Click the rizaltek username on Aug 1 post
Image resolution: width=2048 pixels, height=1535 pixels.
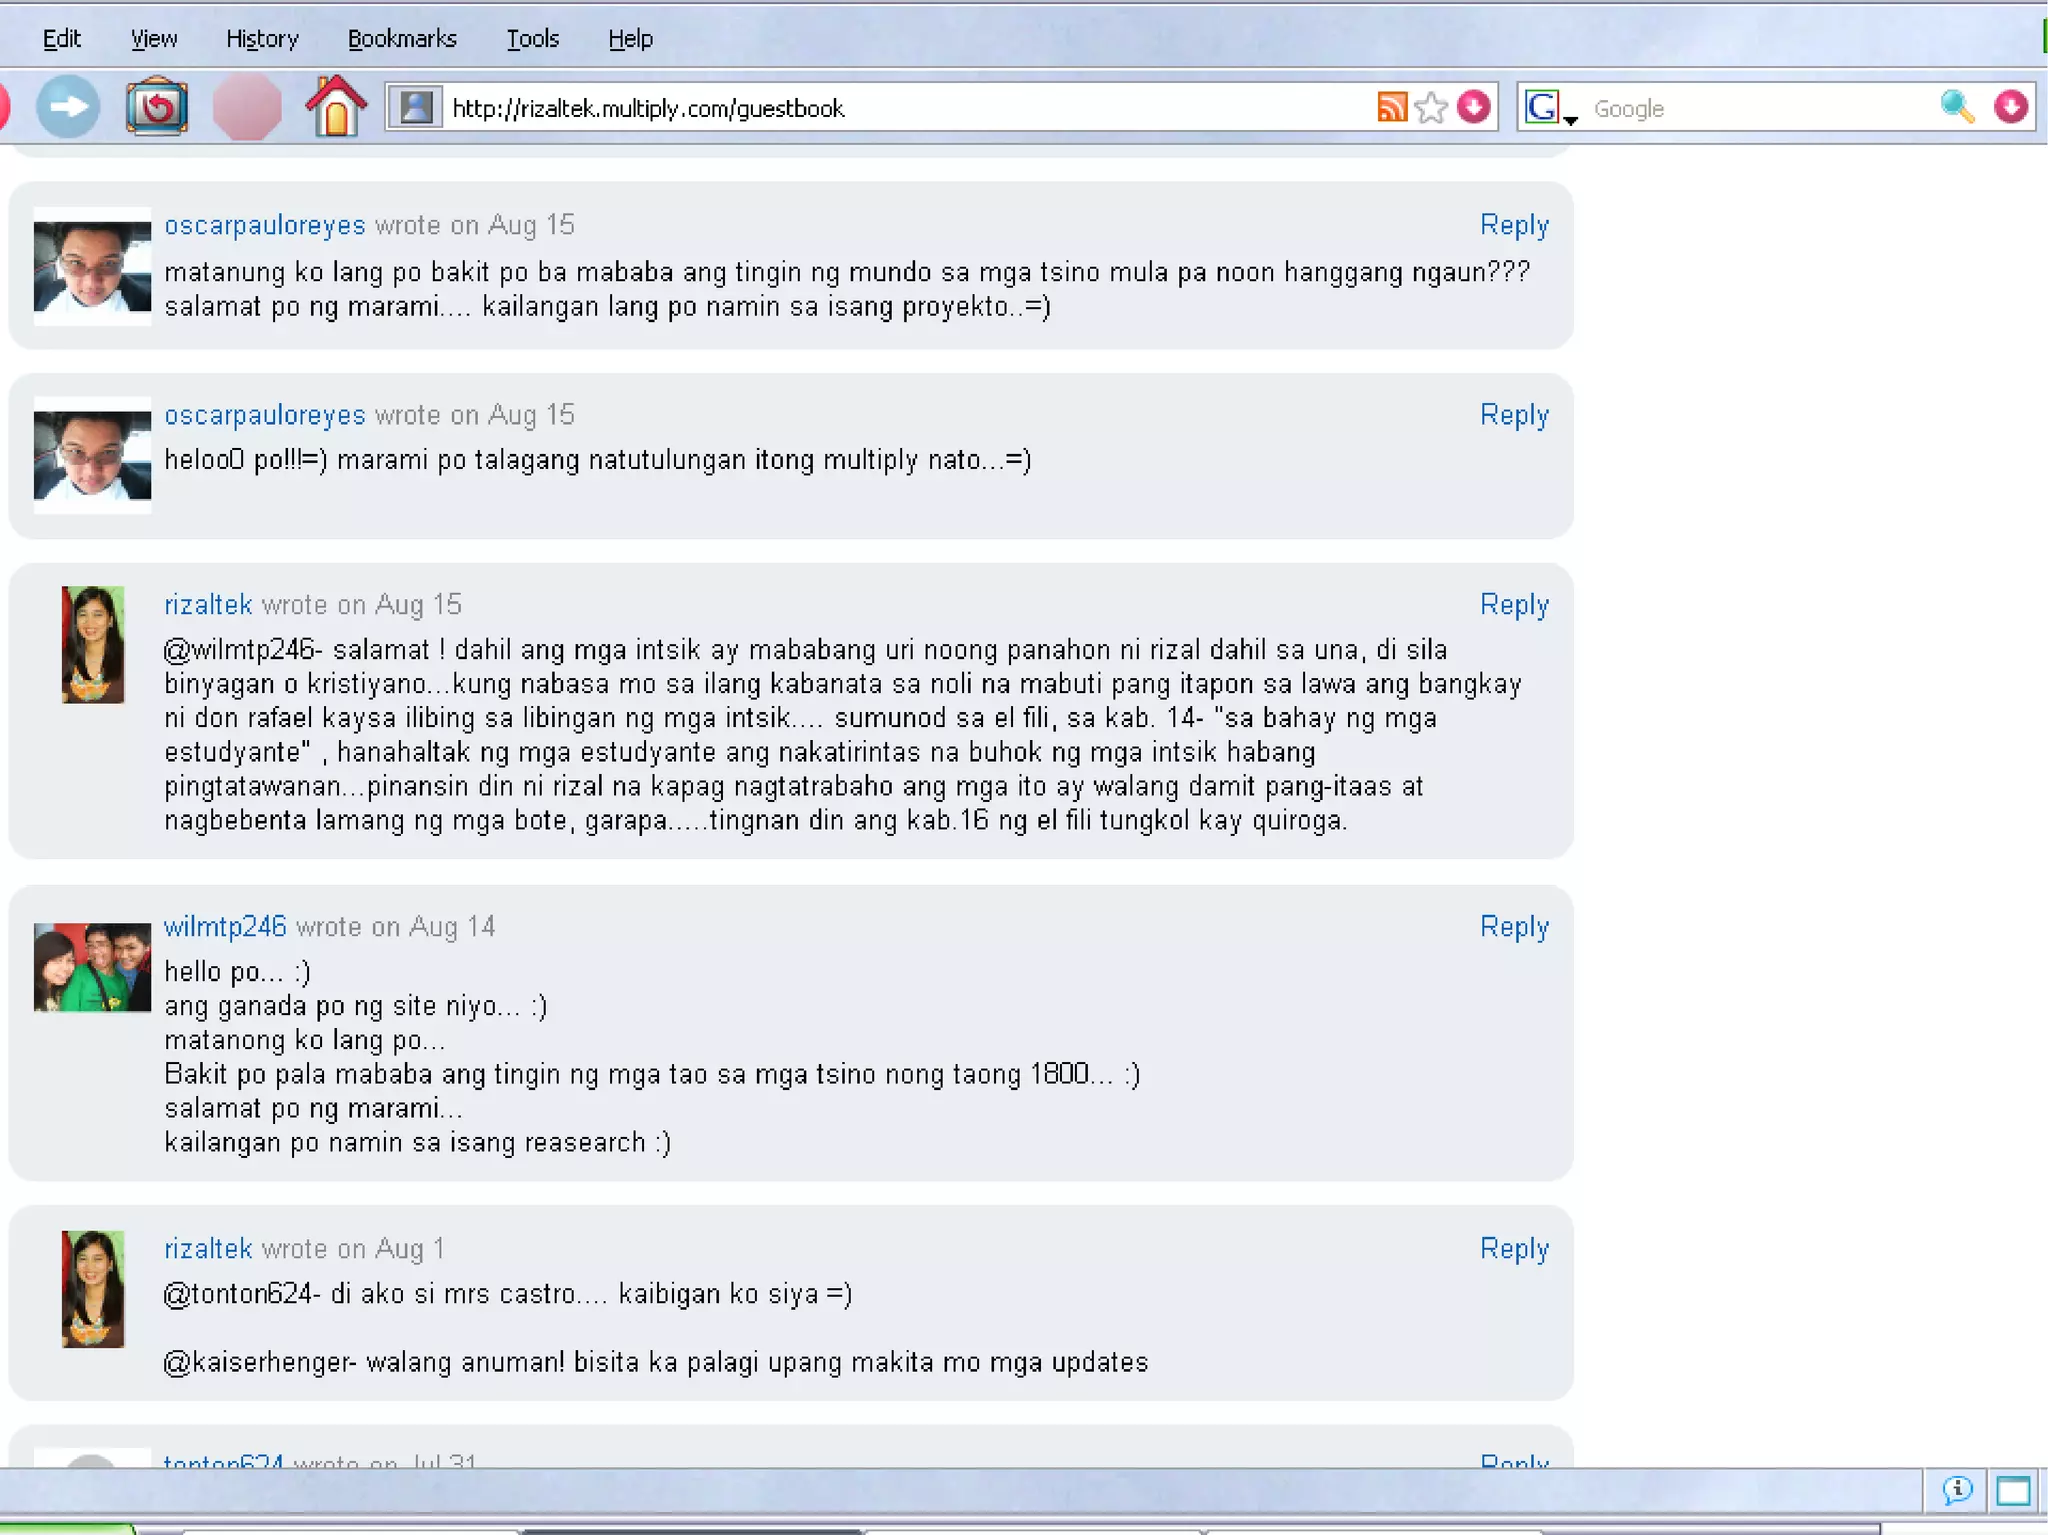click(x=208, y=1248)
